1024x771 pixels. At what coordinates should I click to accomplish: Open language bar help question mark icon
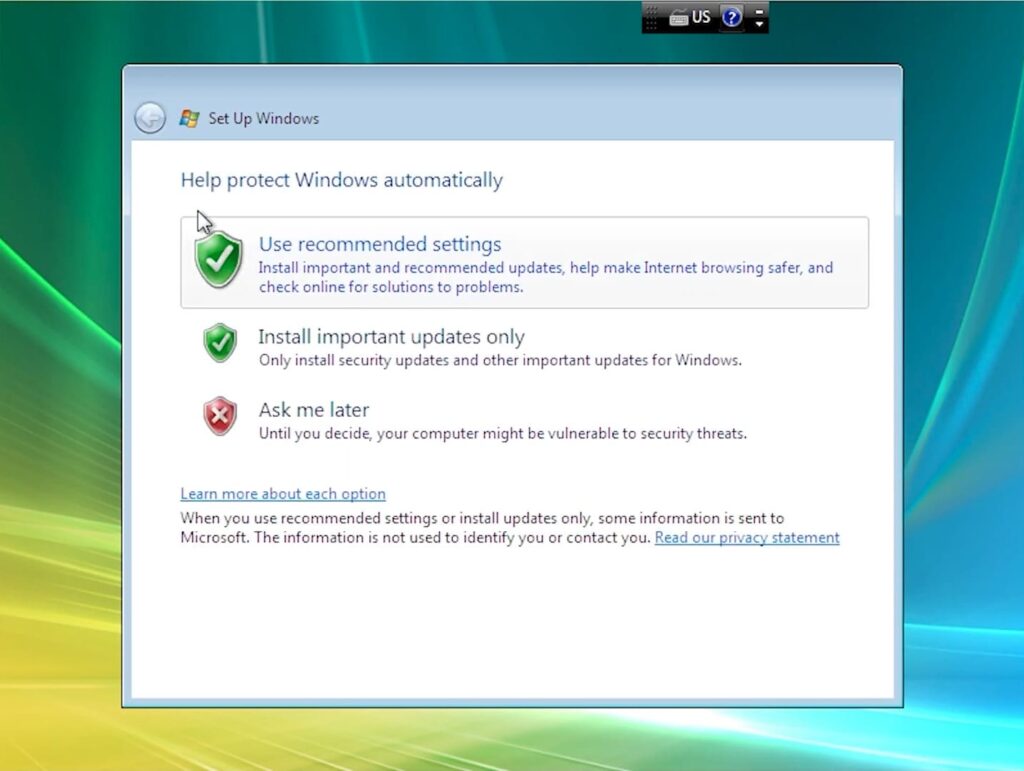point(732,17)
